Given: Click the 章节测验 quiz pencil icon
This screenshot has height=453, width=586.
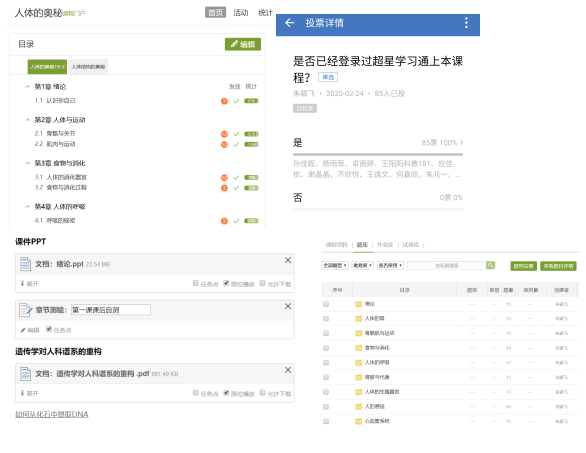Looking at the screenshot, I should point(25,310).
